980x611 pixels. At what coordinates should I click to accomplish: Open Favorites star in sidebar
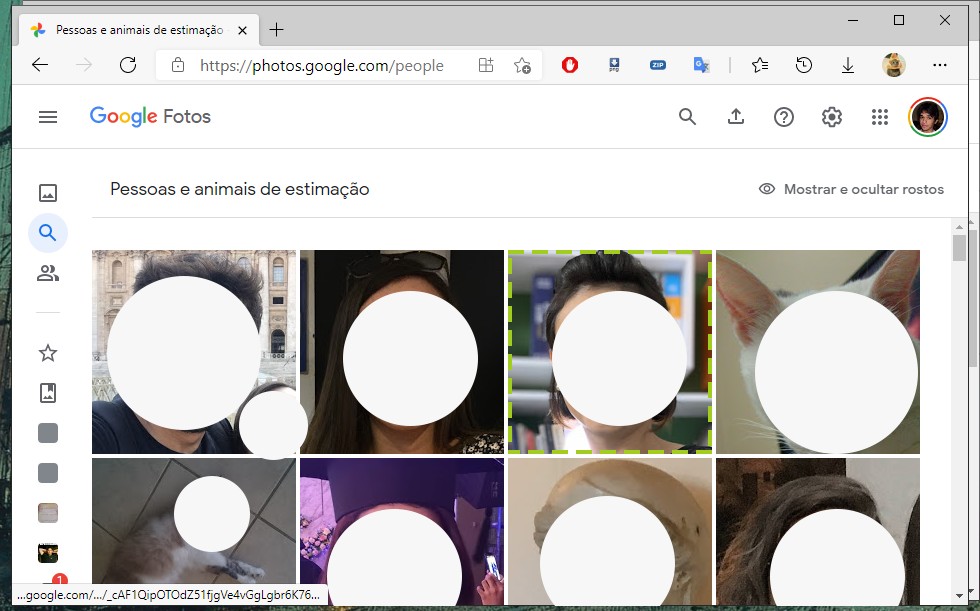48,353
